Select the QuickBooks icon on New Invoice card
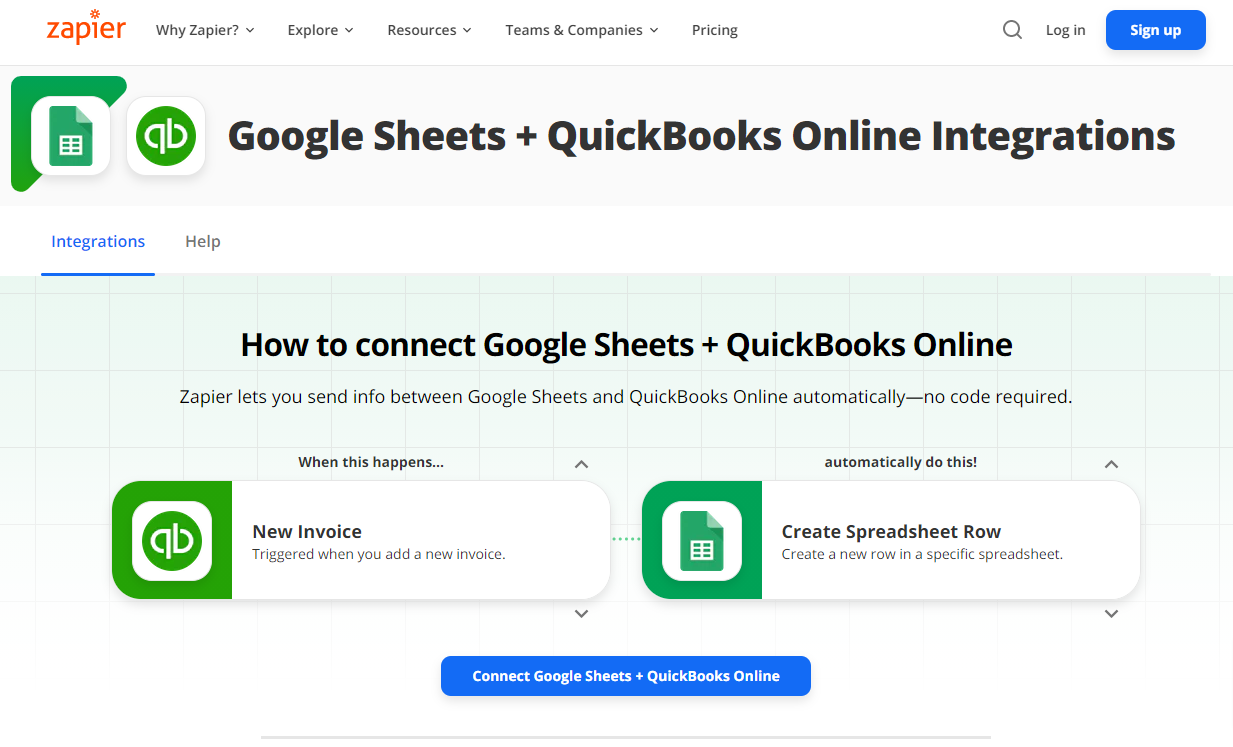The image size is (1233, 747). point(172,541)
